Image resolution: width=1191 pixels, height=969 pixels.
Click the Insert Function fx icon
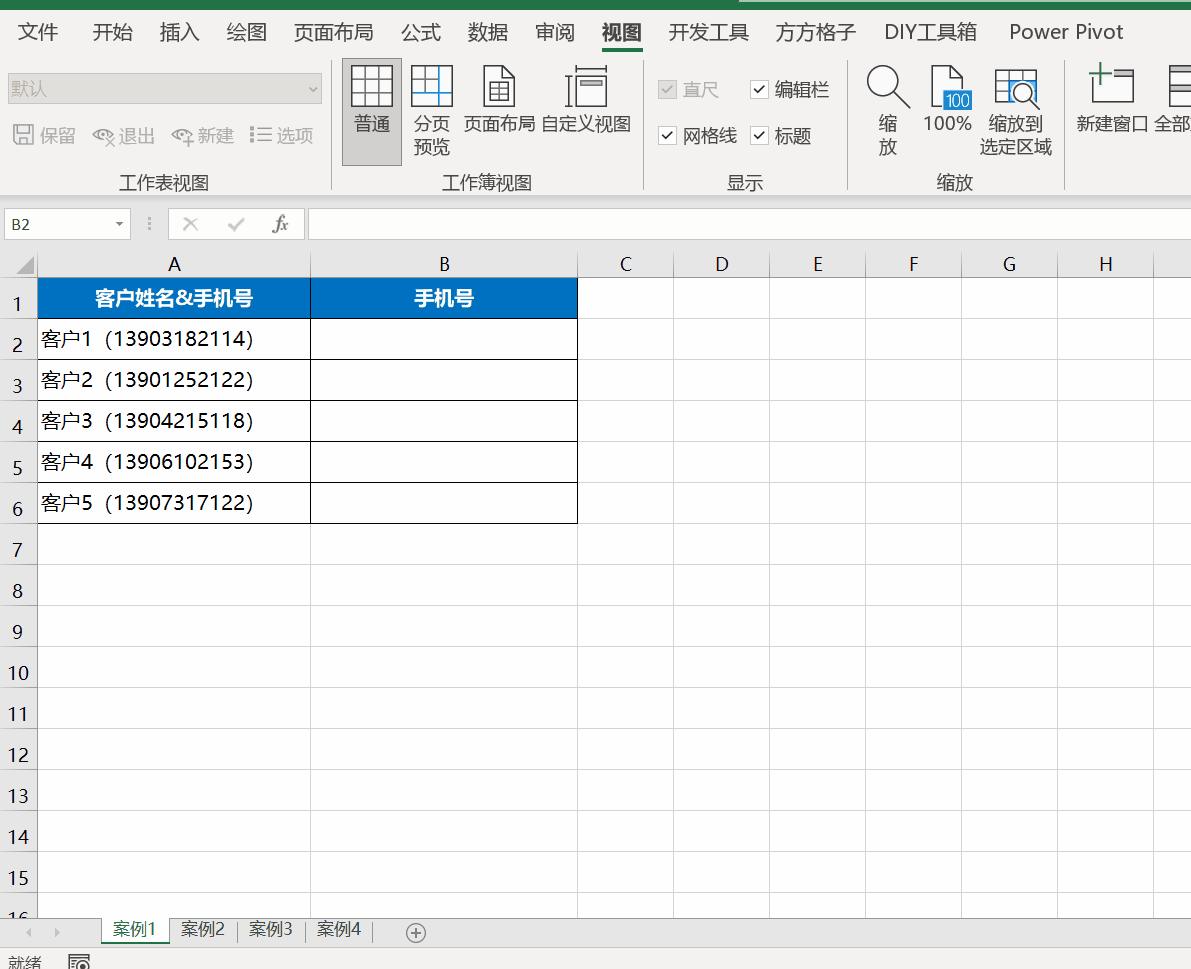tap(280, 224)
